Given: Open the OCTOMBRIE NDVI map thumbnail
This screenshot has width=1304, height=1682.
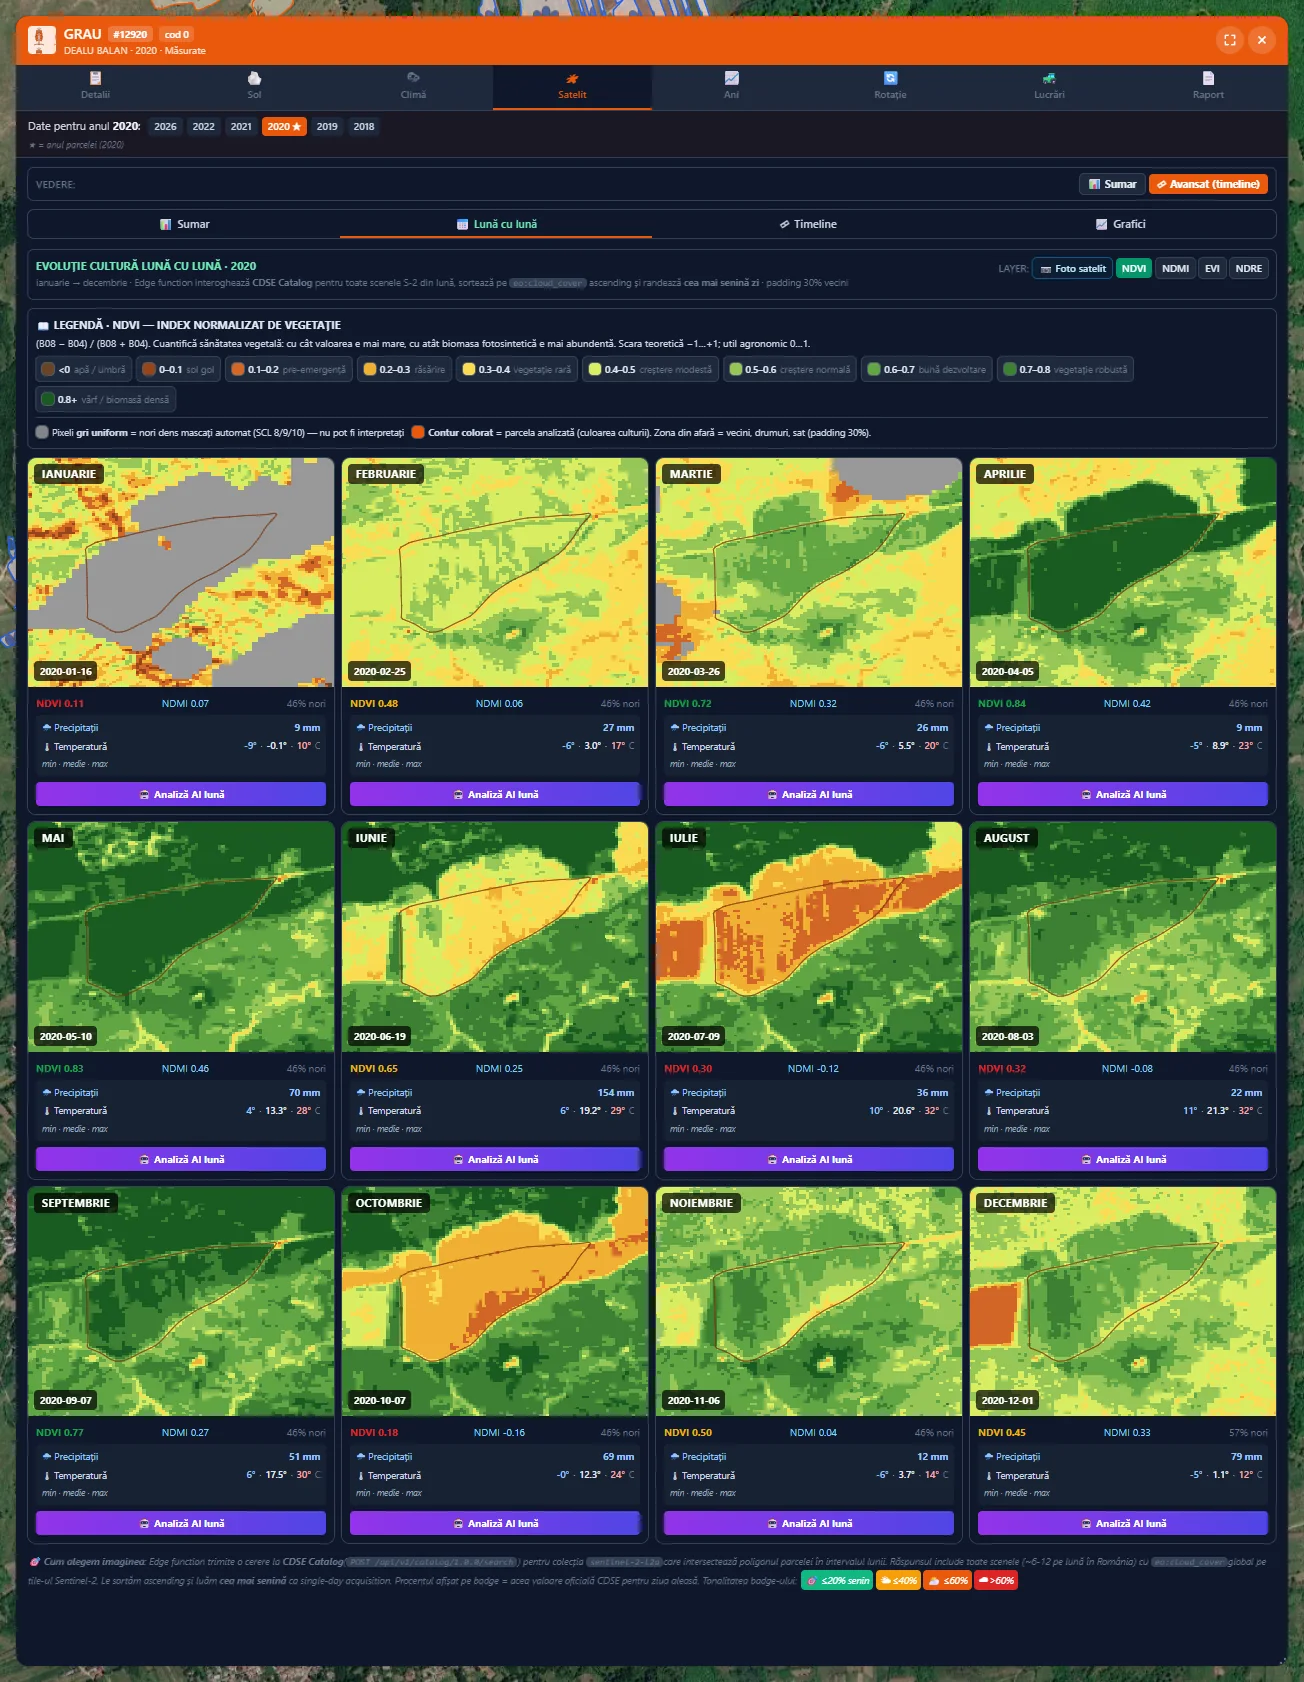Looking at the screenshot, I should click(495, 1301).
